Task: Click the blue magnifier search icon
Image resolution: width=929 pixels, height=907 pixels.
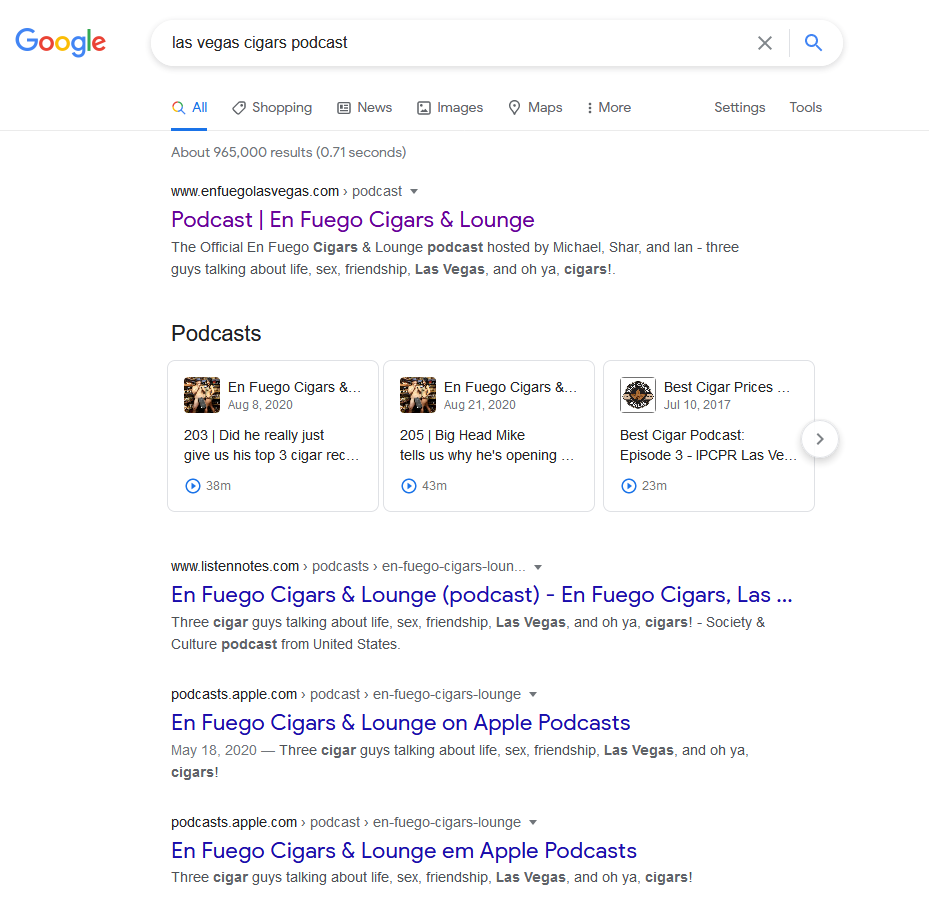Action: pos(813,43)
